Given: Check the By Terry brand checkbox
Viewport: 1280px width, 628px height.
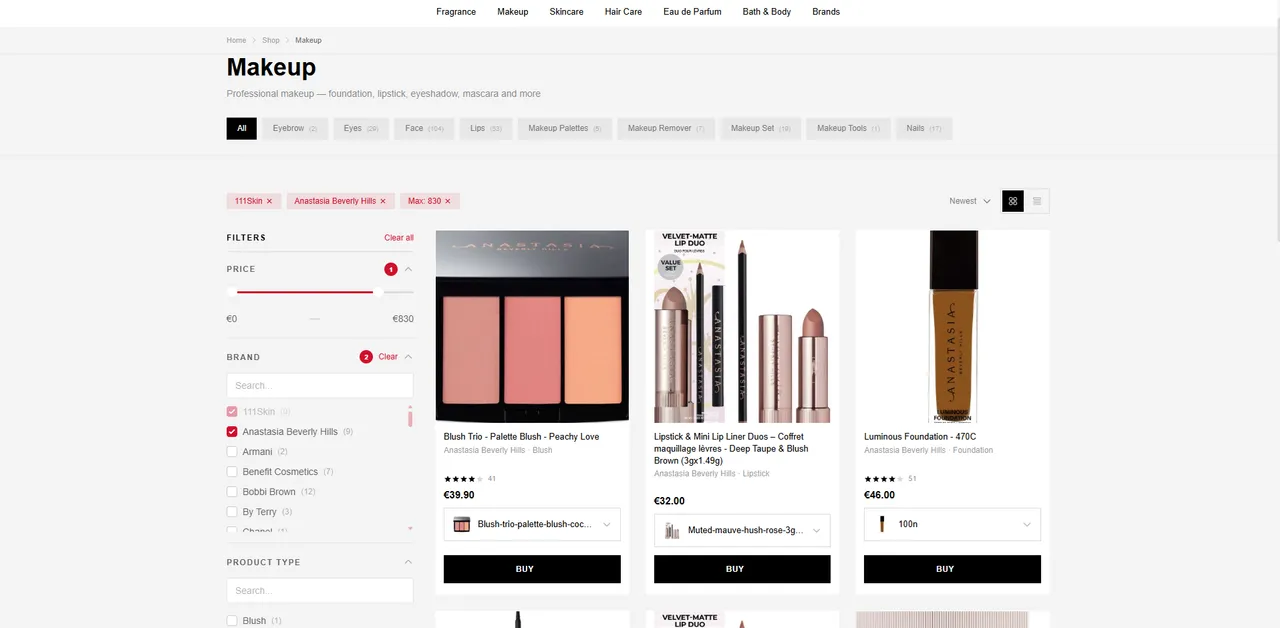Looking at the screenshot, I should click(x=232, y=512).
